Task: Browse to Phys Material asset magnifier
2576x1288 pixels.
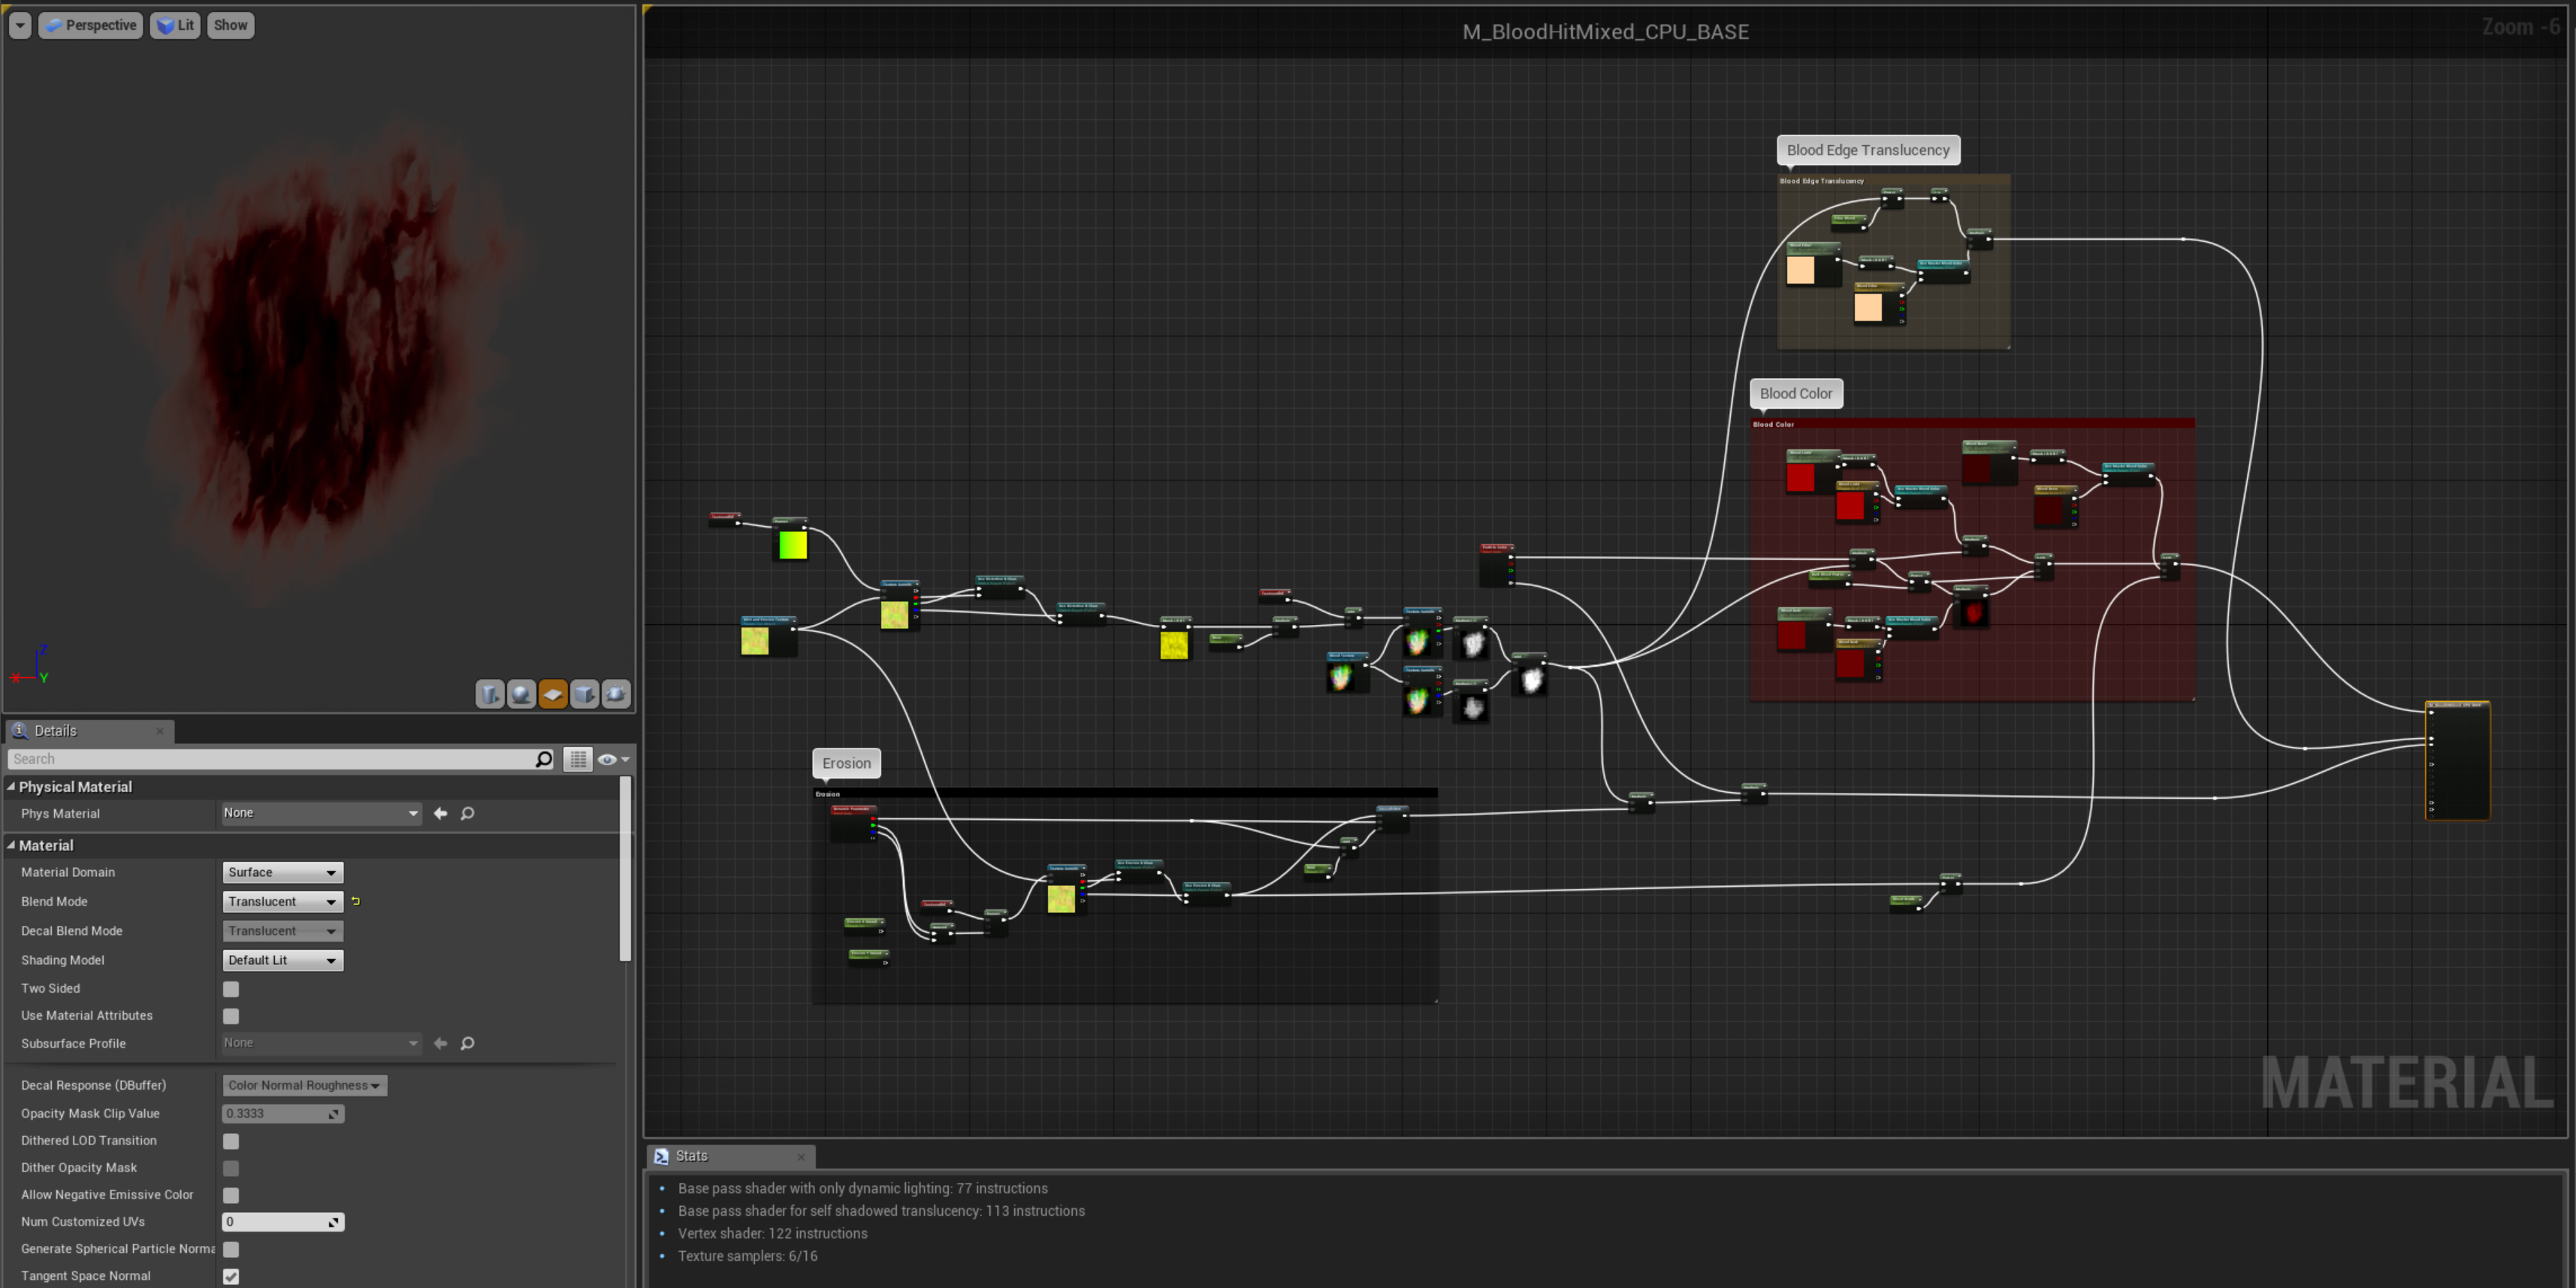Action: pos(467,813)
